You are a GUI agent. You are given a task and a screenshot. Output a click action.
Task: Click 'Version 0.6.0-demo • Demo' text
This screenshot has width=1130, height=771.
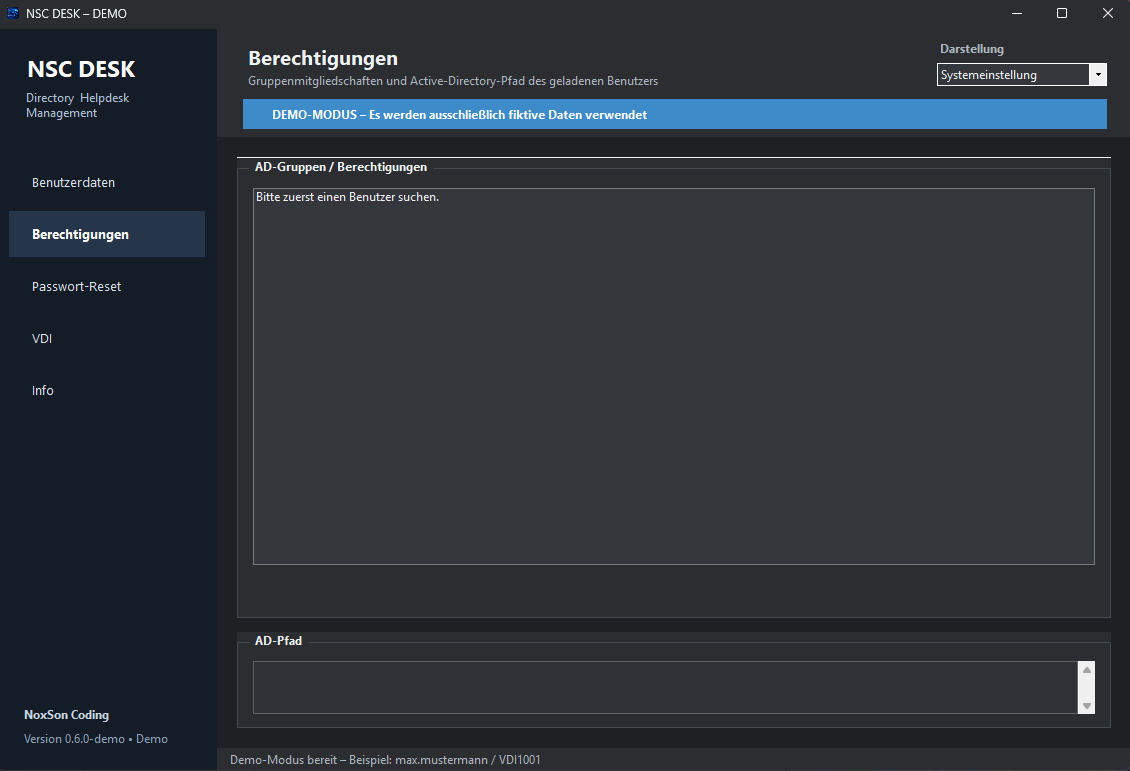(96, 739)
